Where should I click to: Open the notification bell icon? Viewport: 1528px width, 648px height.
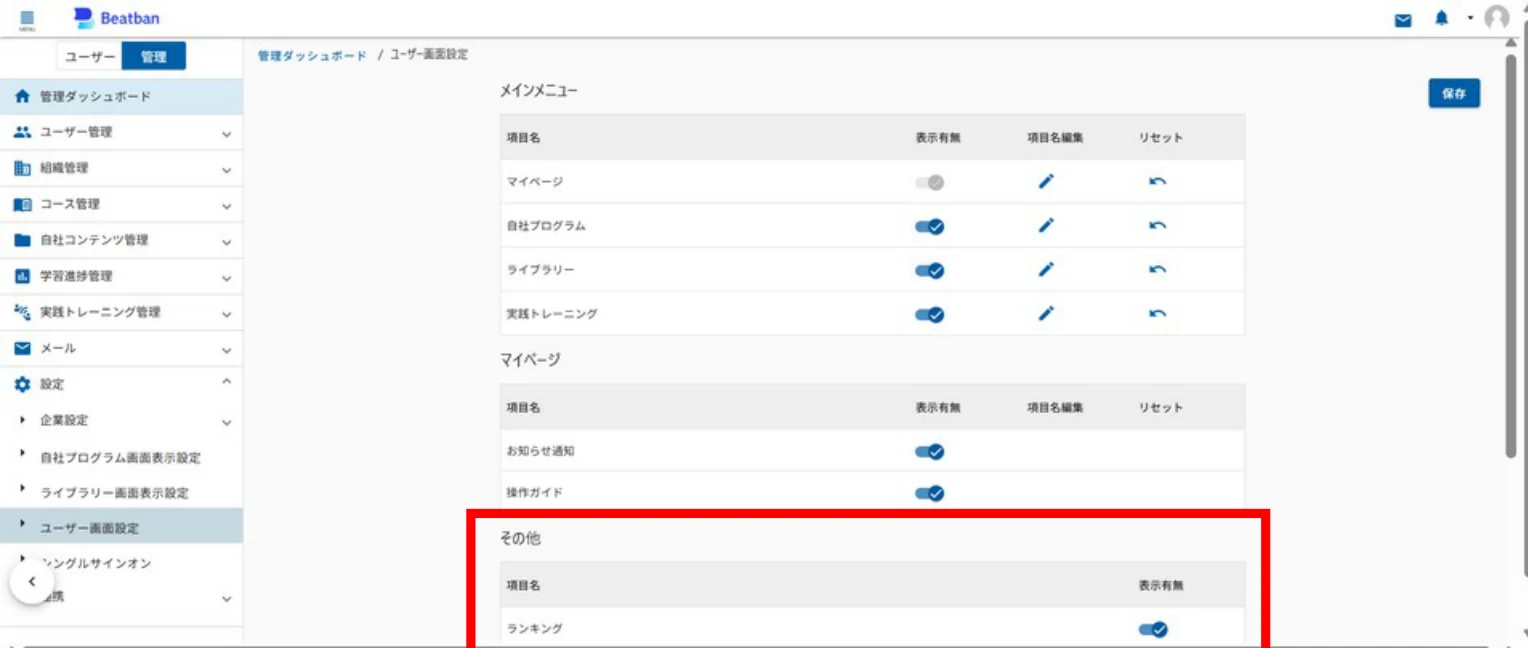coord(1441,19)
